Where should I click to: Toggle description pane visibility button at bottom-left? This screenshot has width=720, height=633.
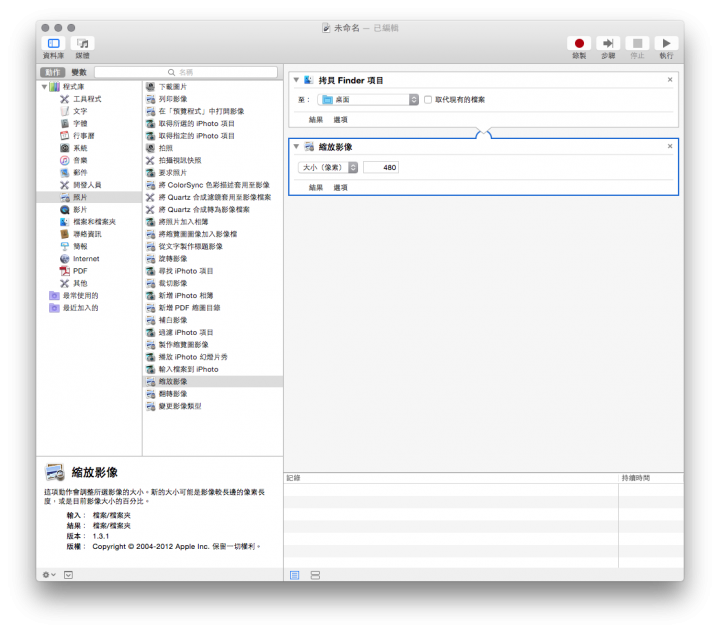68,575
